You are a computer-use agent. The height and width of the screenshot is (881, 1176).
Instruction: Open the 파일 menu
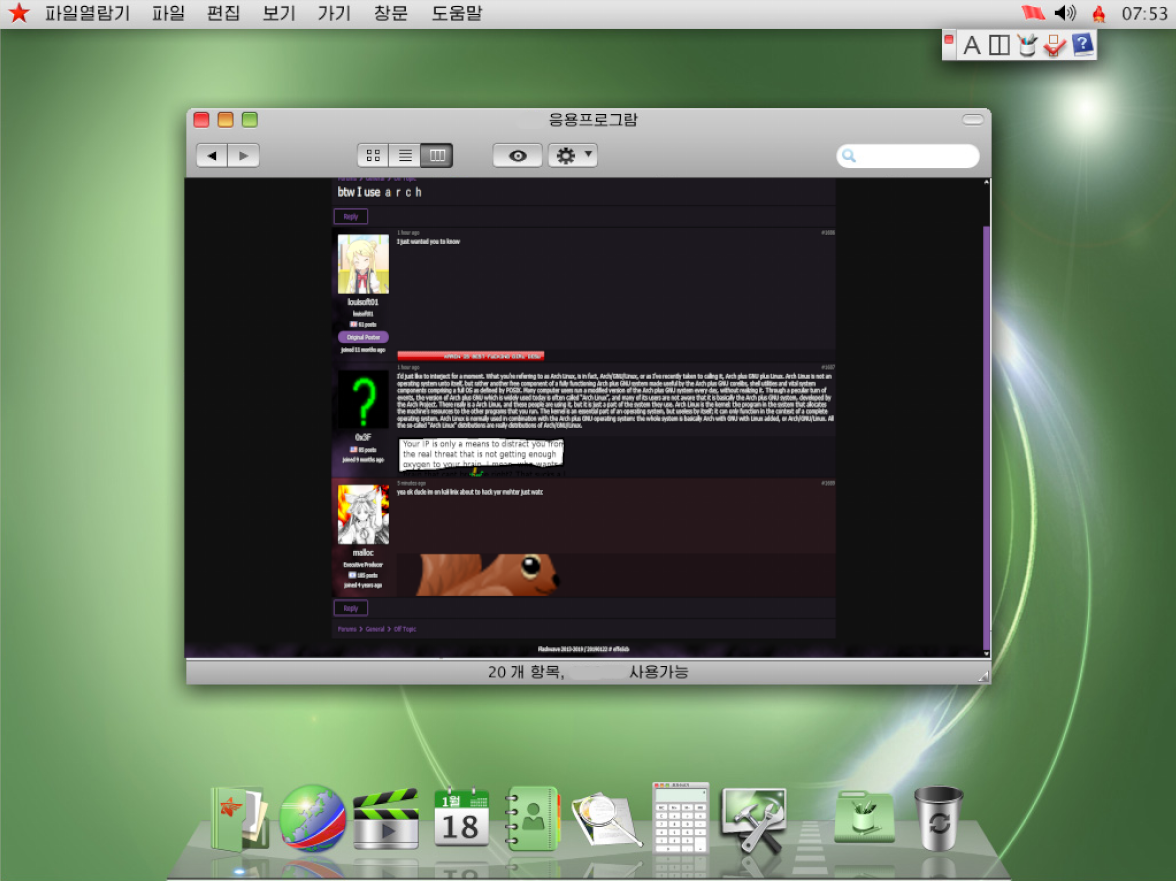(168, 13)
